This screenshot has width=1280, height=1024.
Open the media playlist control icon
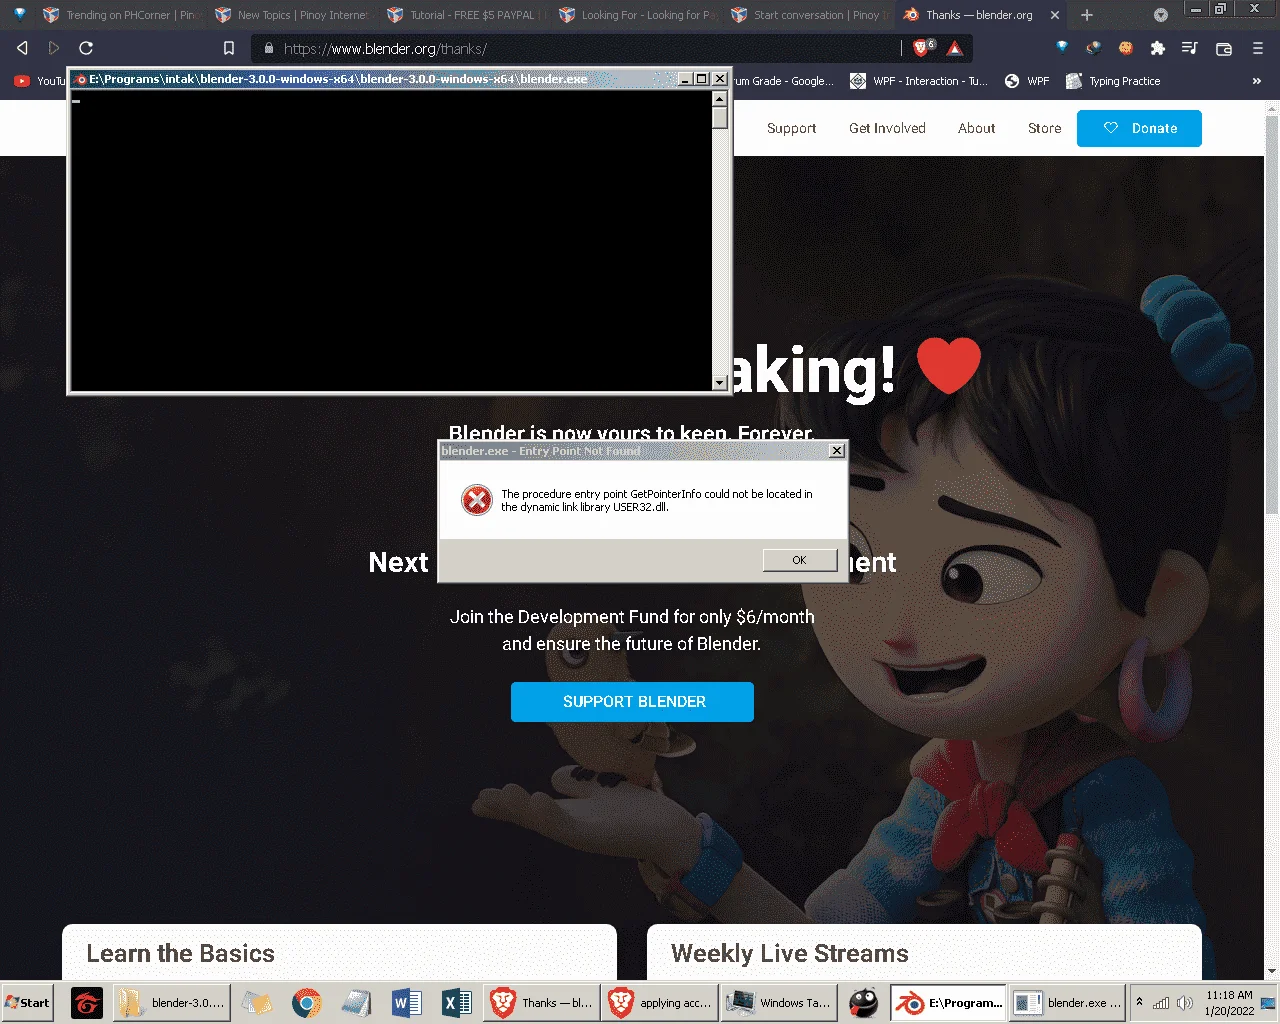(1190, 48)
